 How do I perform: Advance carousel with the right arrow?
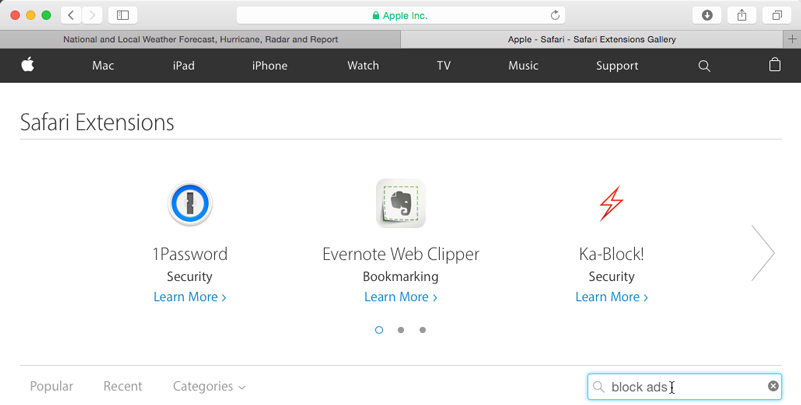point(763,253)
